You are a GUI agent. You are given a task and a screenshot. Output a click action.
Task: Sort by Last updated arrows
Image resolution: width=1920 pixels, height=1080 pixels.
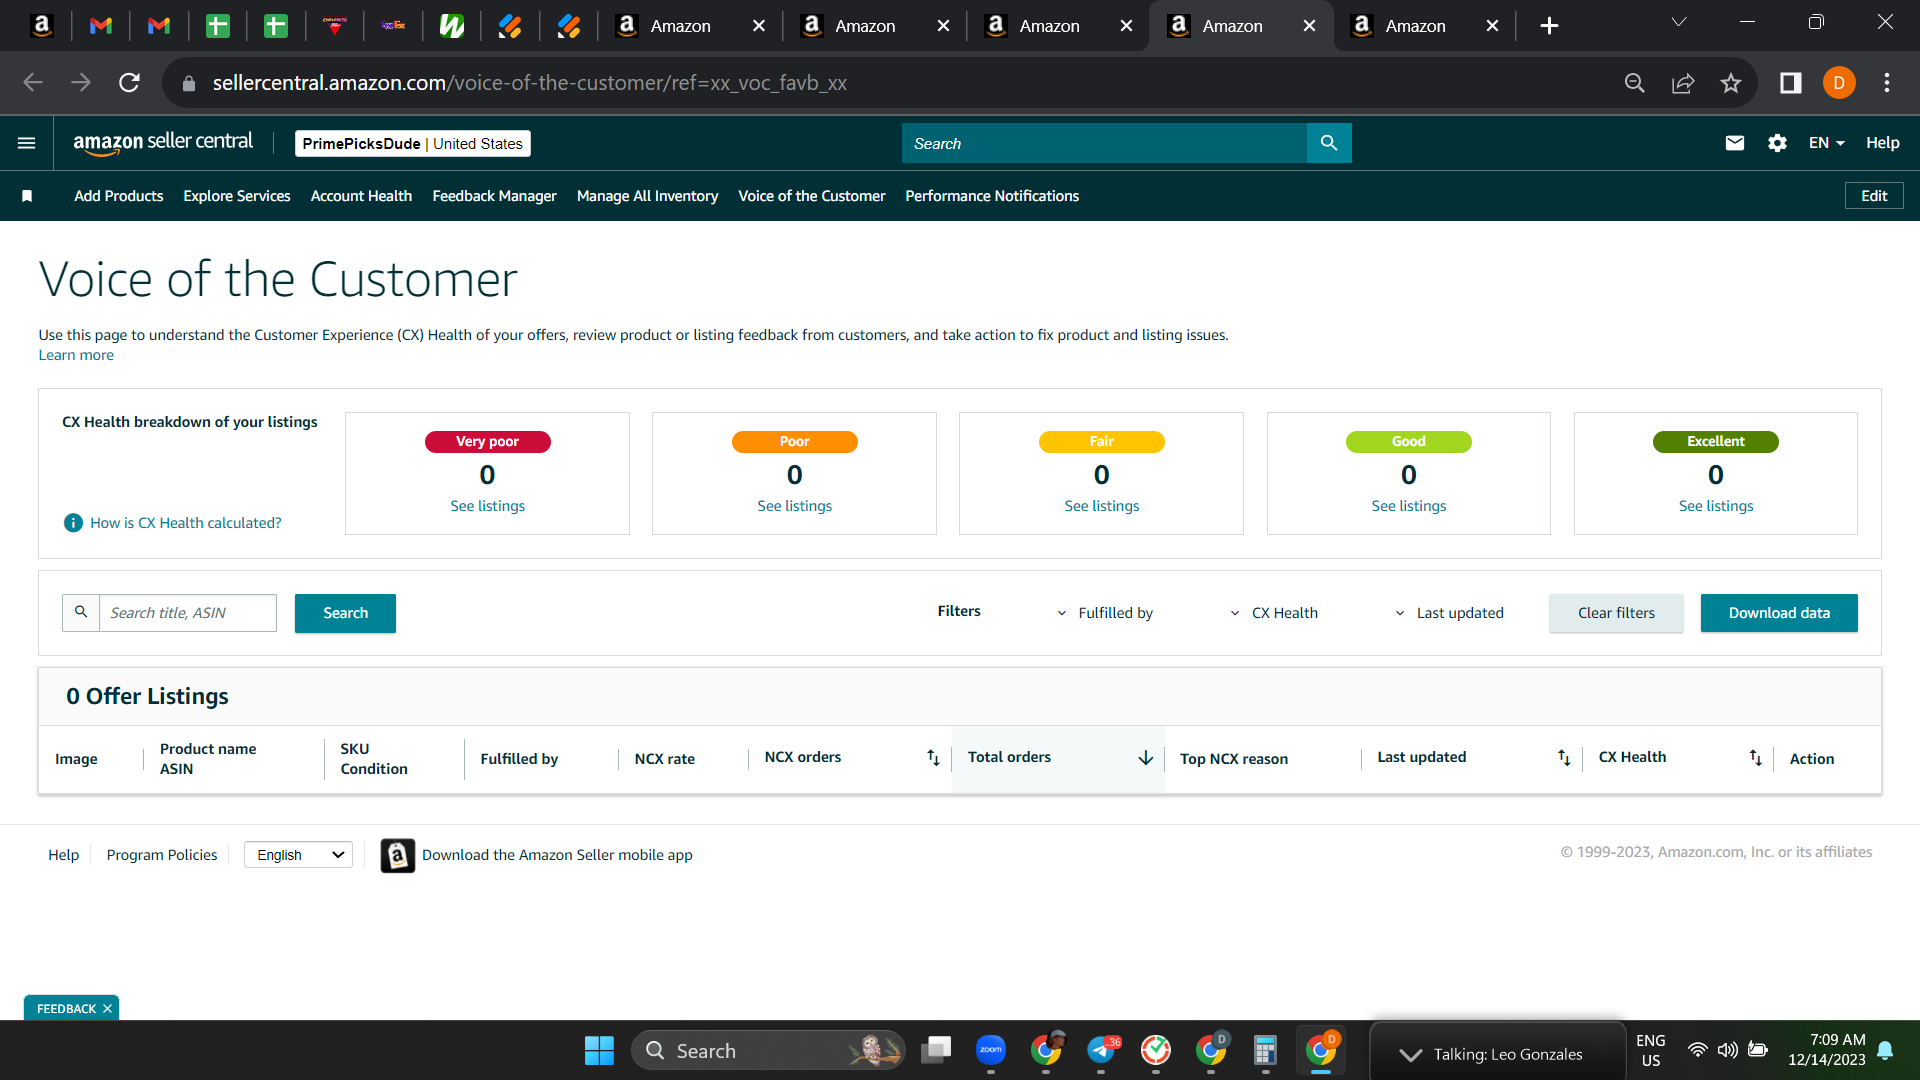tap(1564, 758)
